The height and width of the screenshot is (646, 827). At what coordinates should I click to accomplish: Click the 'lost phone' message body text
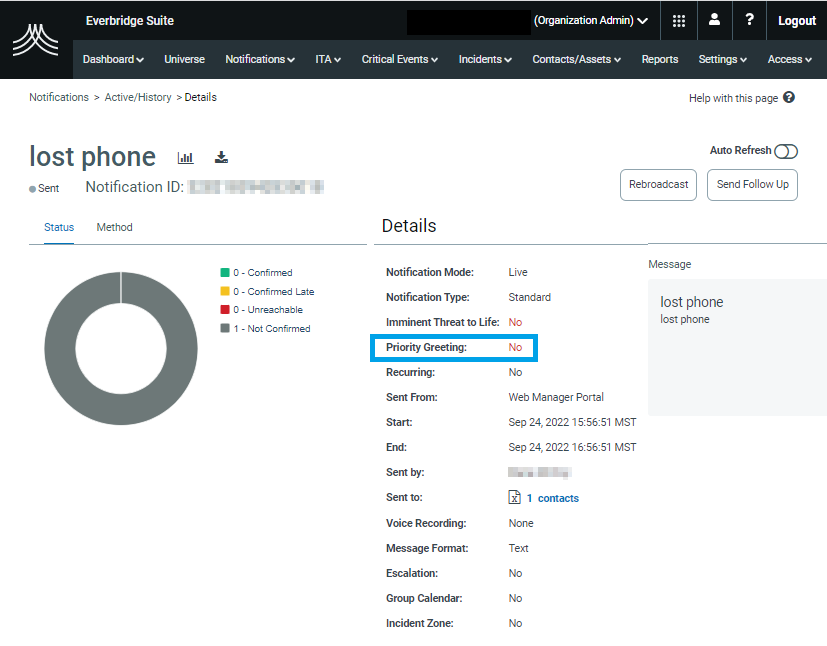[685, 320]
